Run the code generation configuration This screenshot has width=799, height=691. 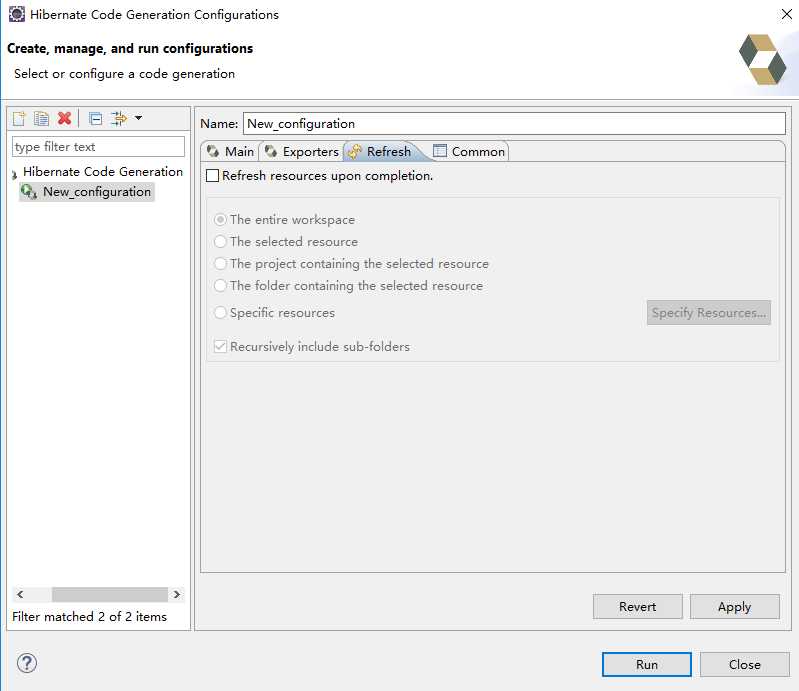(647, 665)
